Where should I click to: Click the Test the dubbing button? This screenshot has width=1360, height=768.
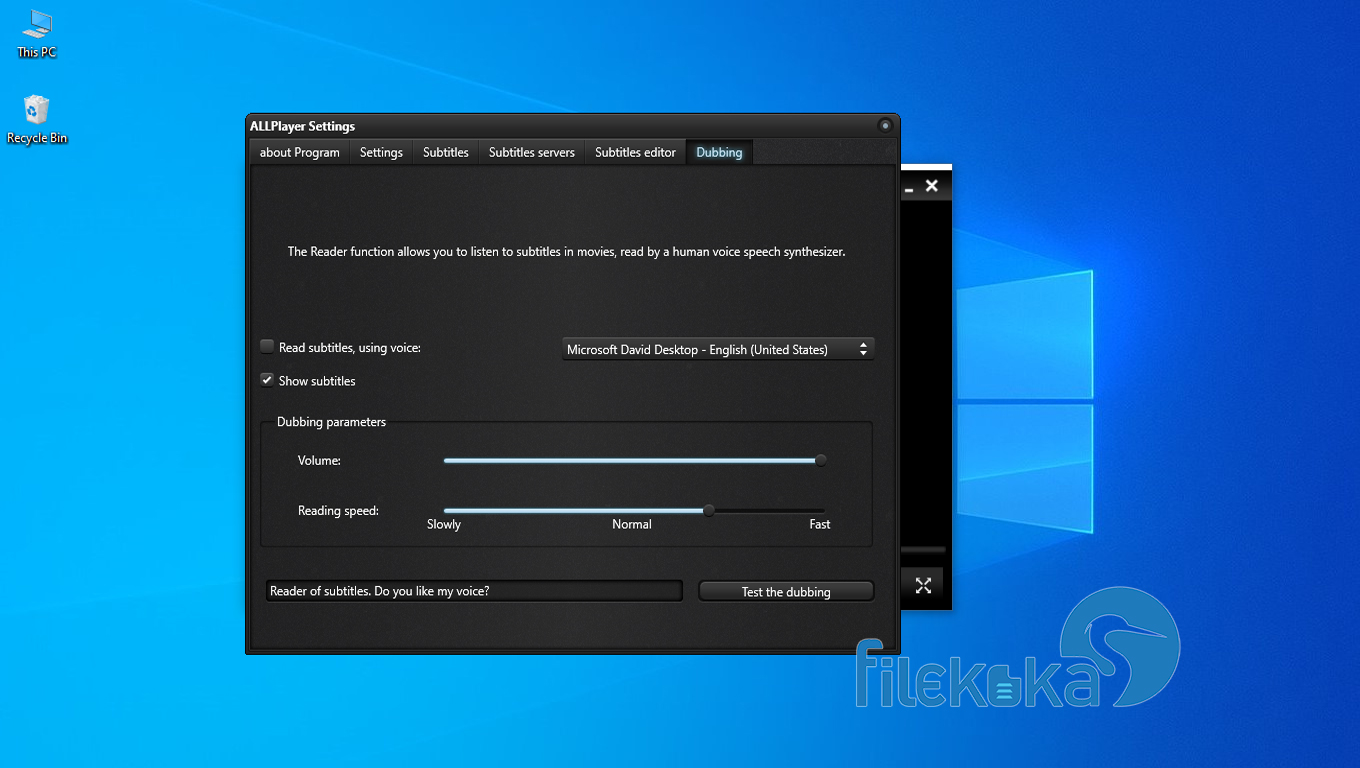click(786, 592)
